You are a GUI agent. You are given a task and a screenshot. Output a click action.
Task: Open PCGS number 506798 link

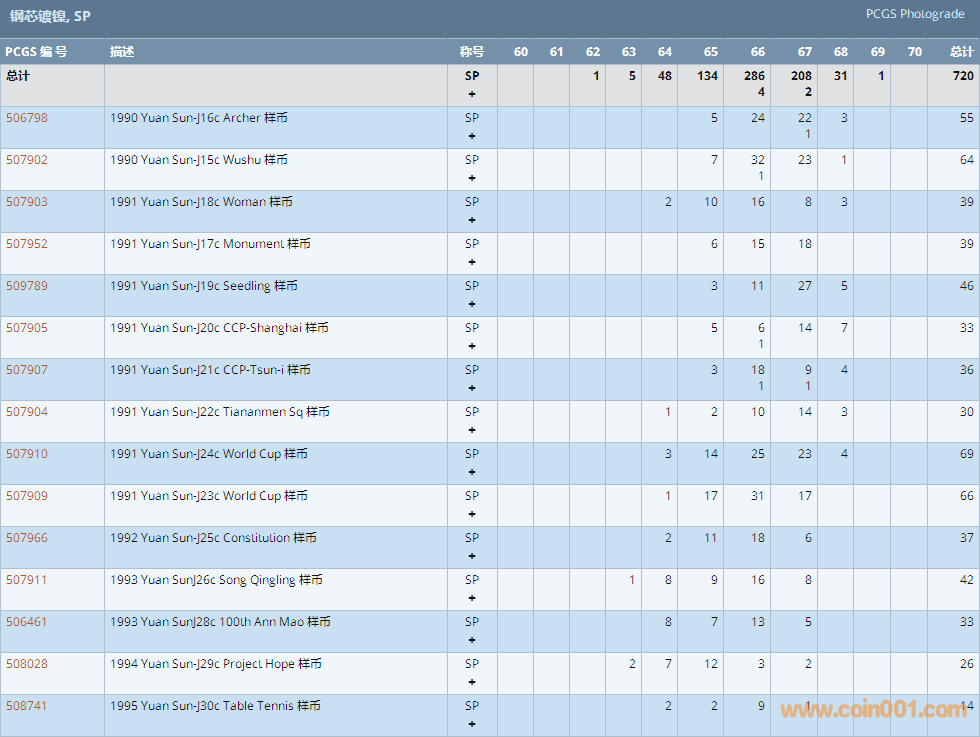27,118
